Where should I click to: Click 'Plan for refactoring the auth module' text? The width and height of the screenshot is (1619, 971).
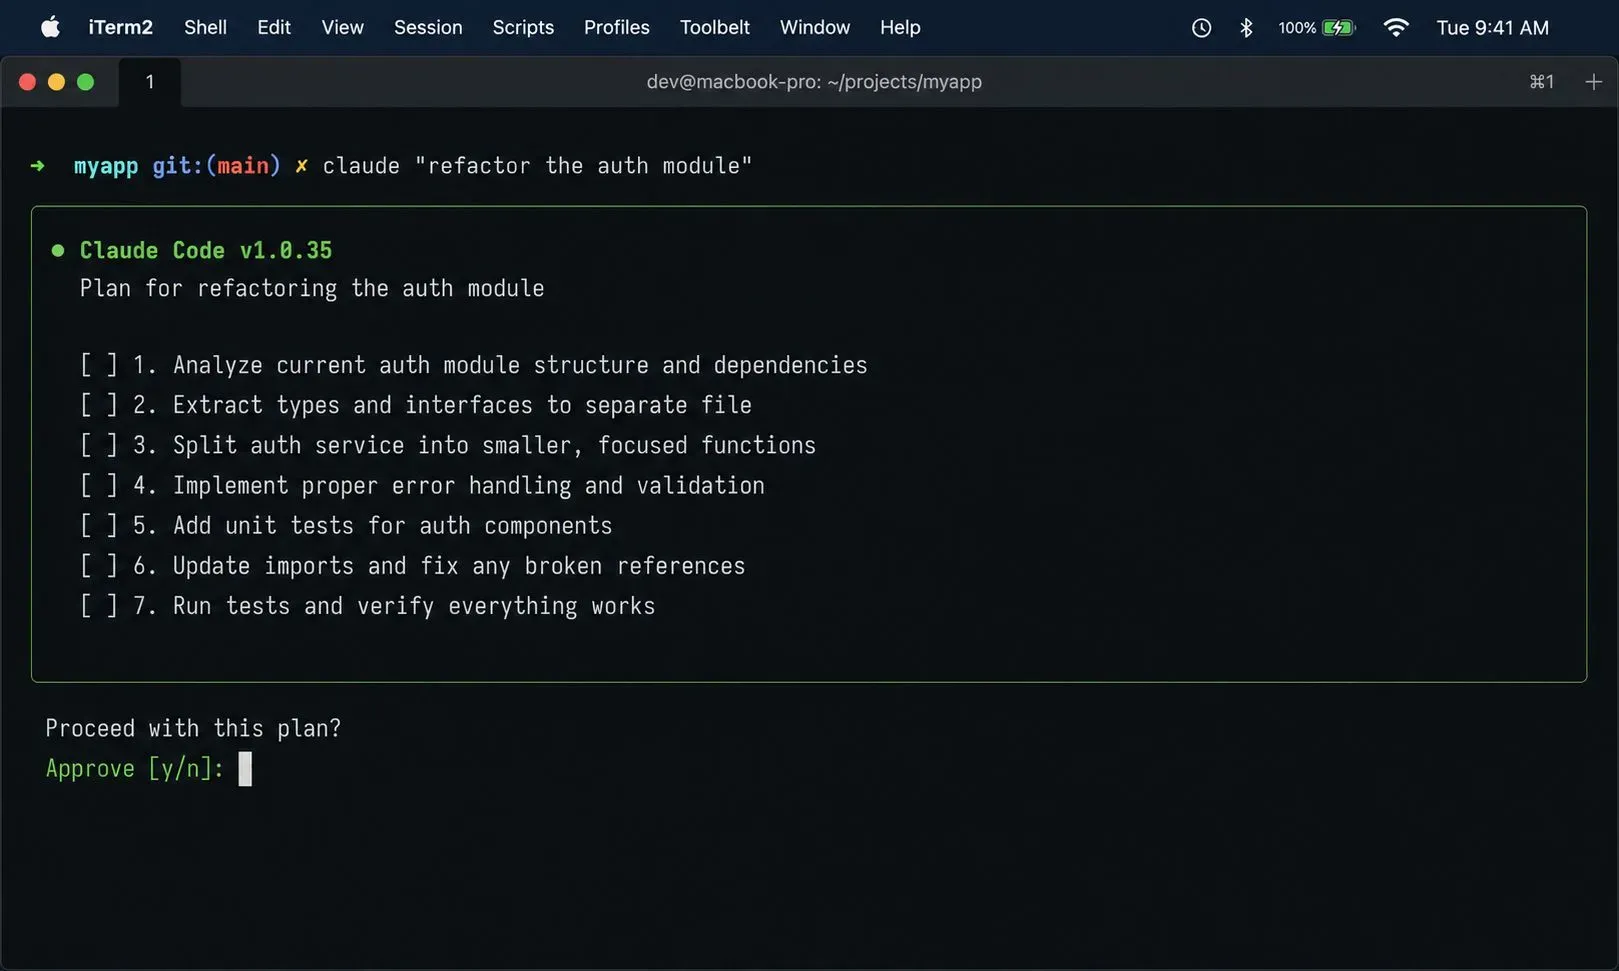pyautogui.click(x=312, y=288)
